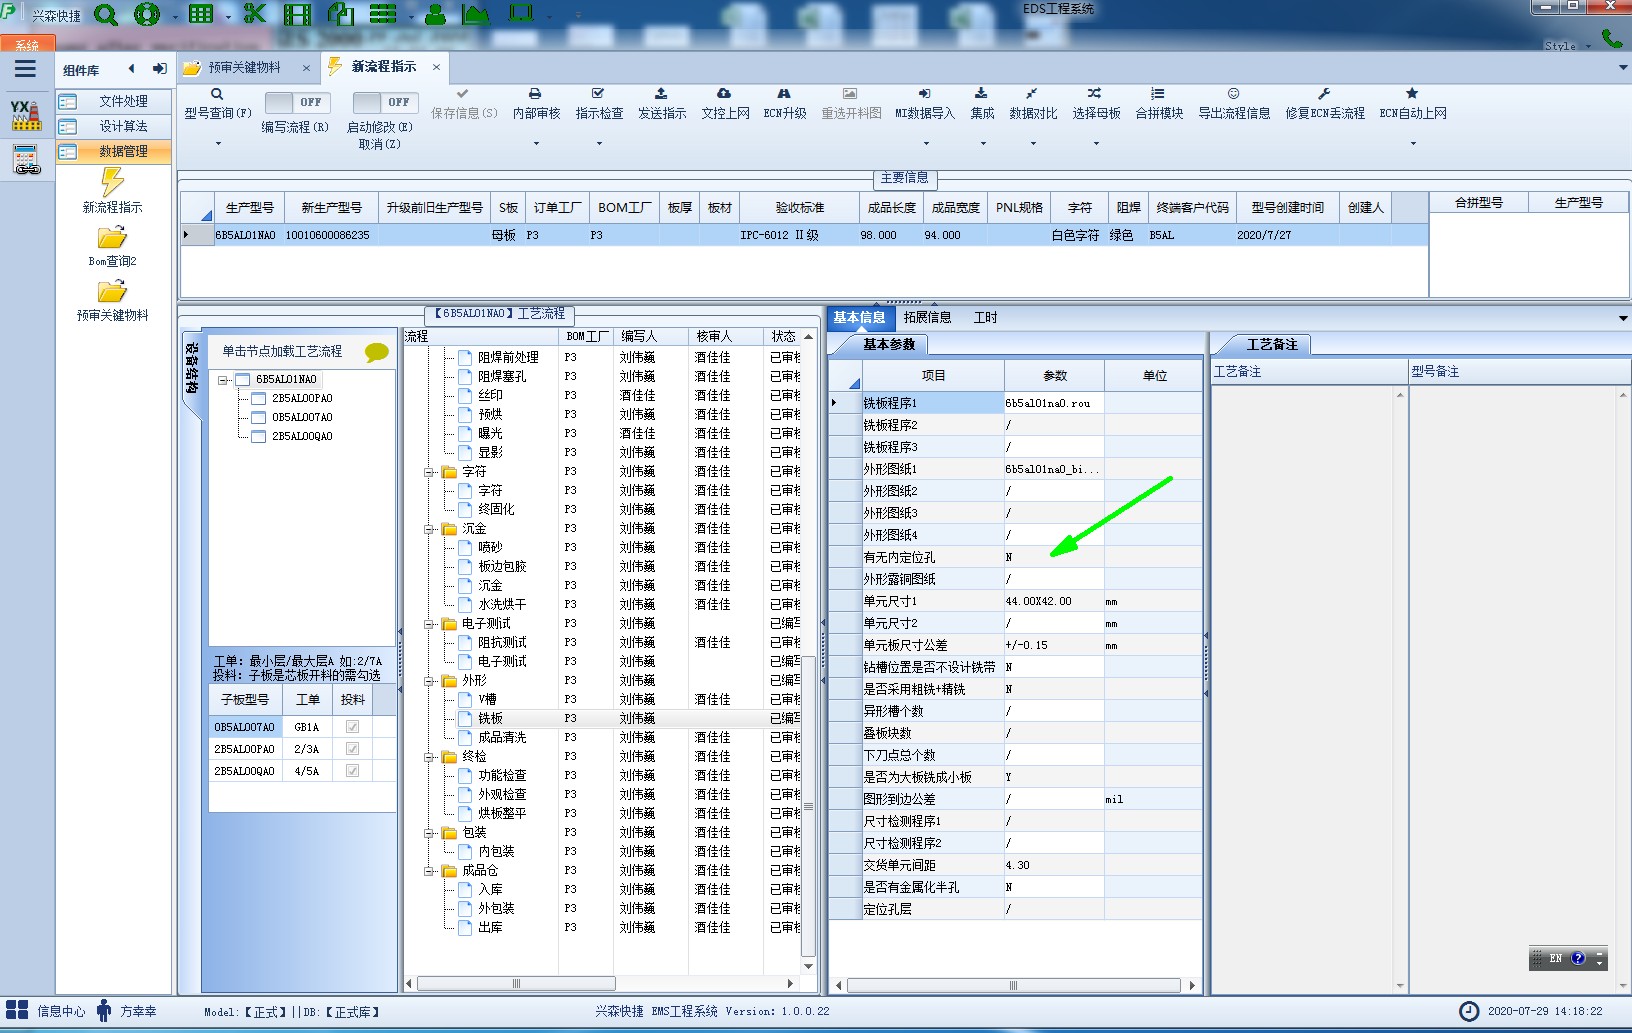Viewport: 1632px width, 1033px height.
Task: Click the green film strip icon in title bar
Action: pyautogui.click(x=297, y=15)
